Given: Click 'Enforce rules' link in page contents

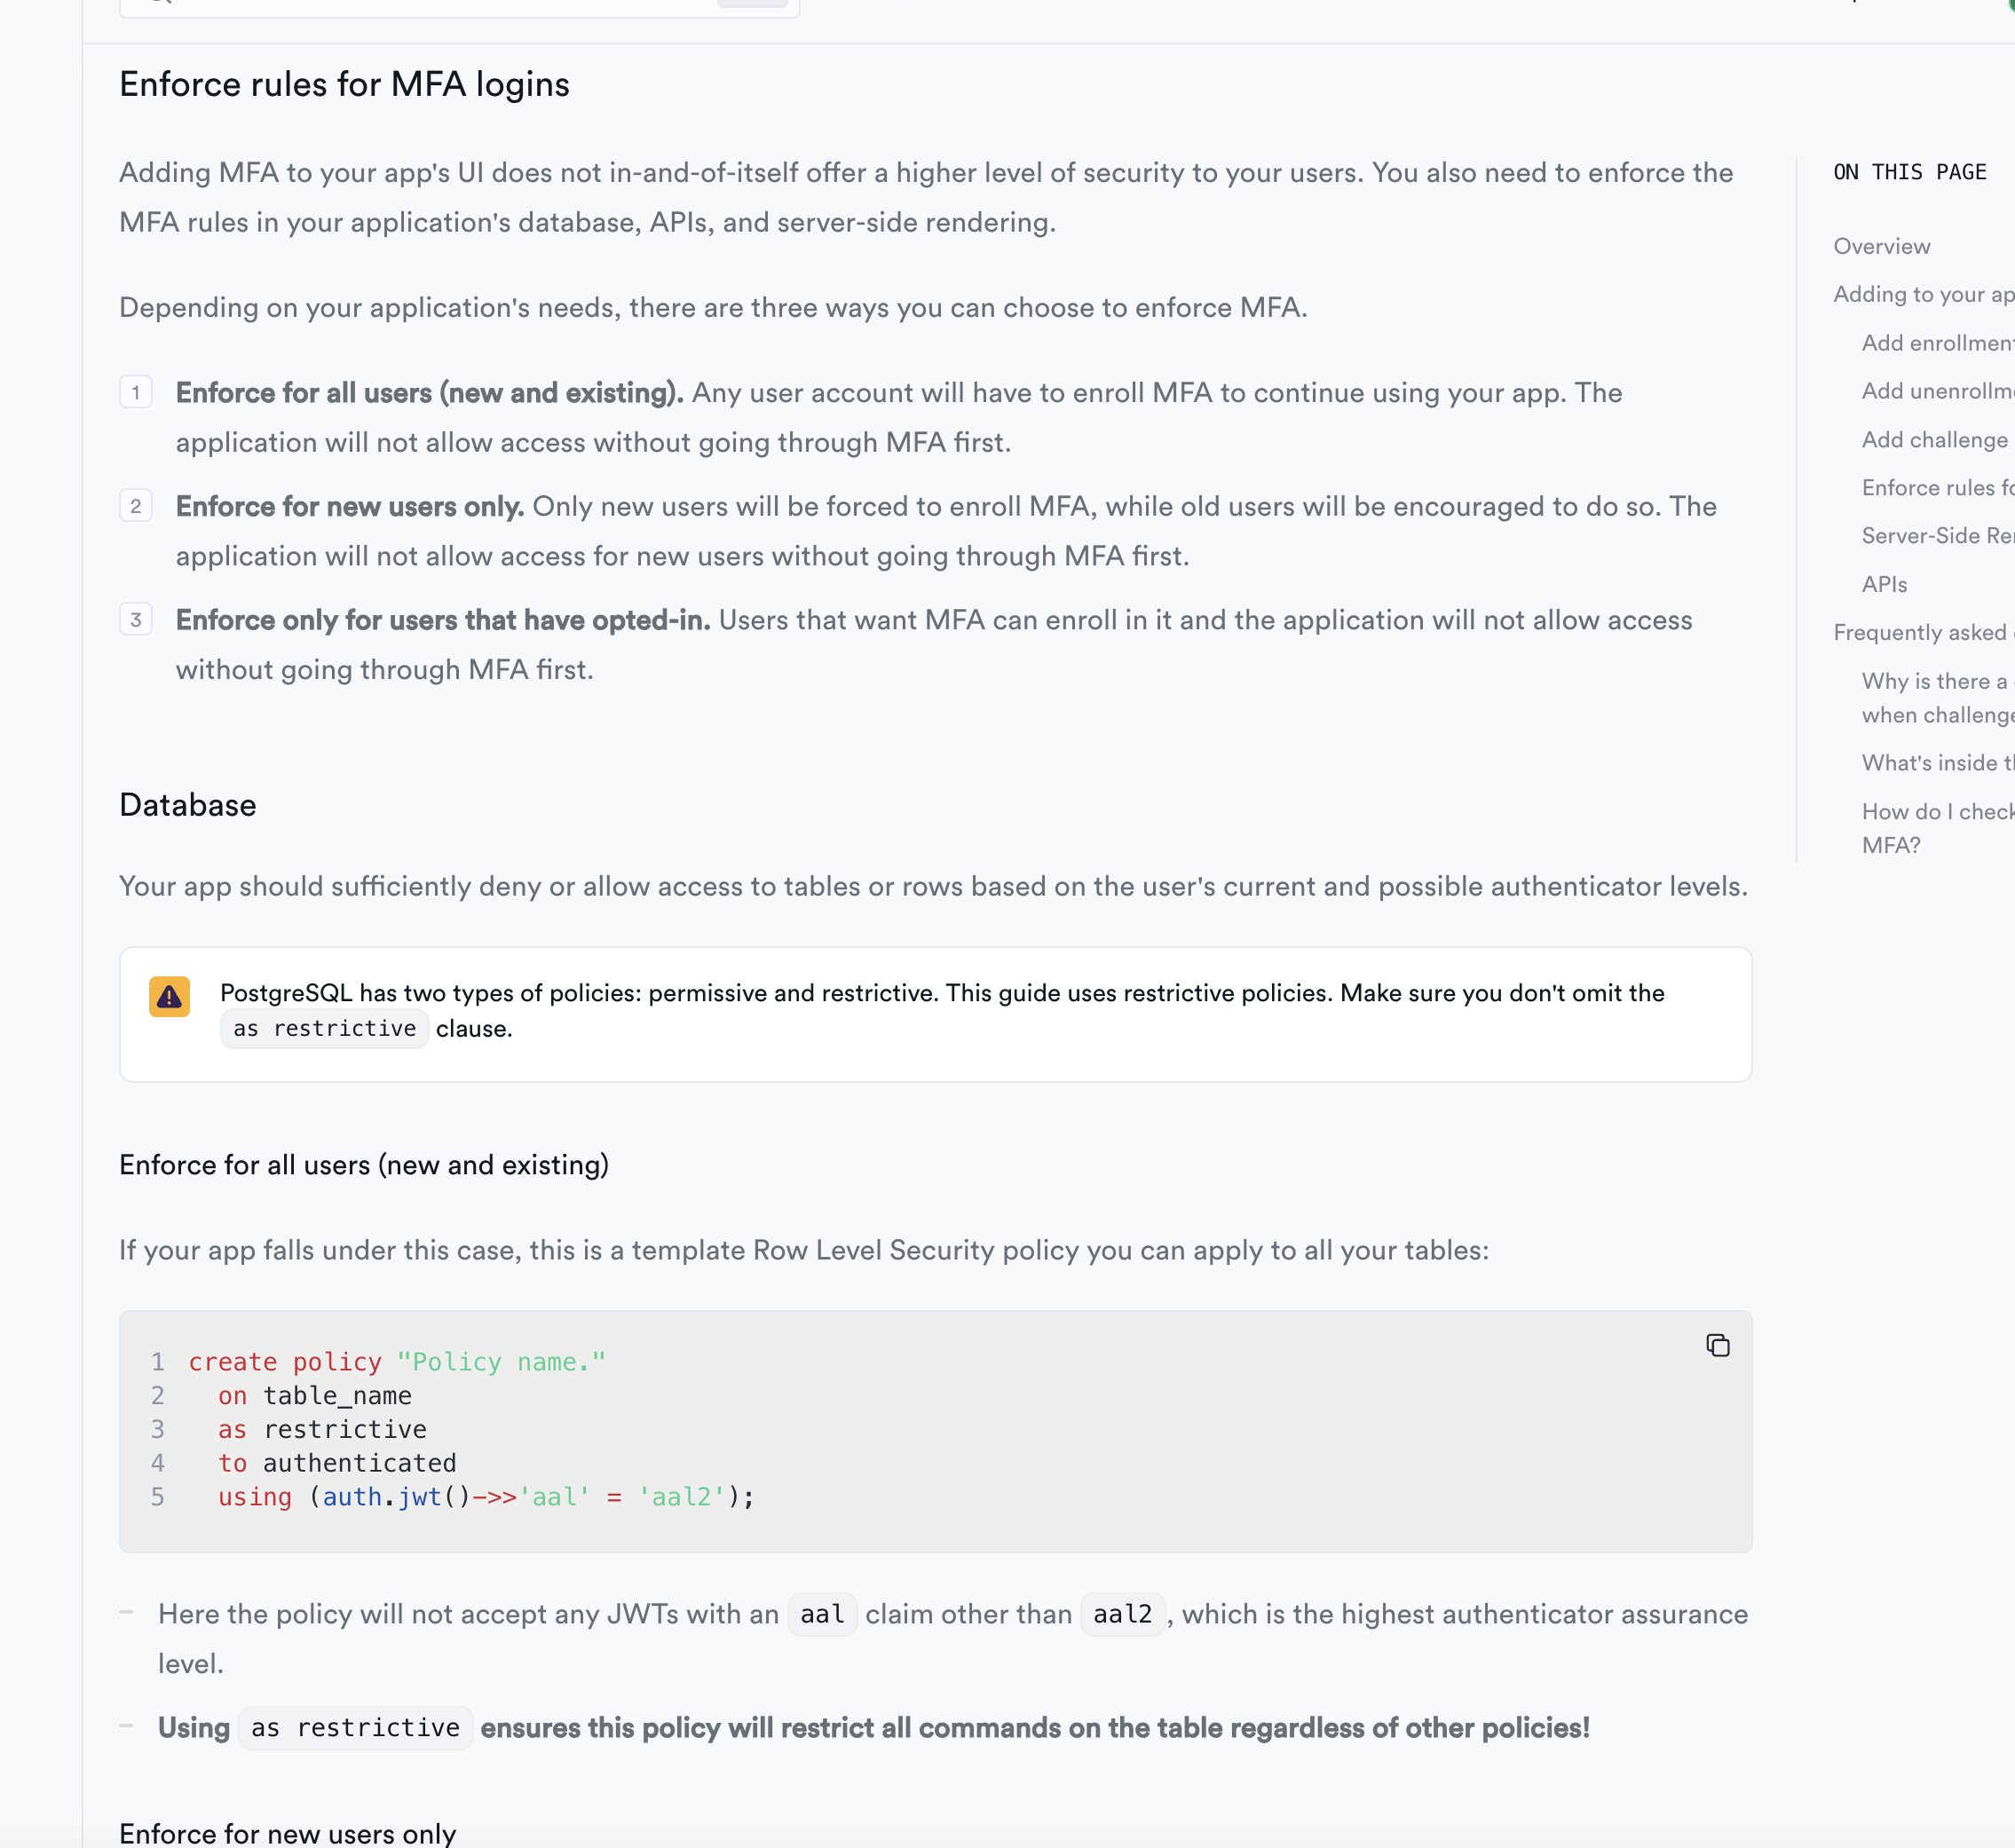Looking at the screenshot, I should [x=1936, y=488].
